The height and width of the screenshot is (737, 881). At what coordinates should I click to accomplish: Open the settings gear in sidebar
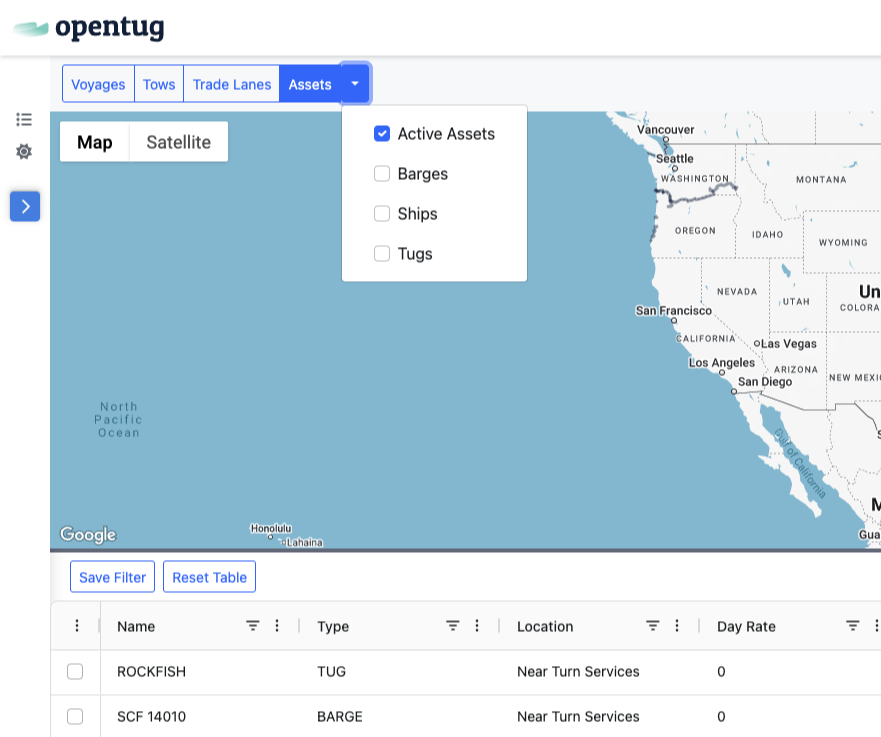pos(24,151)
